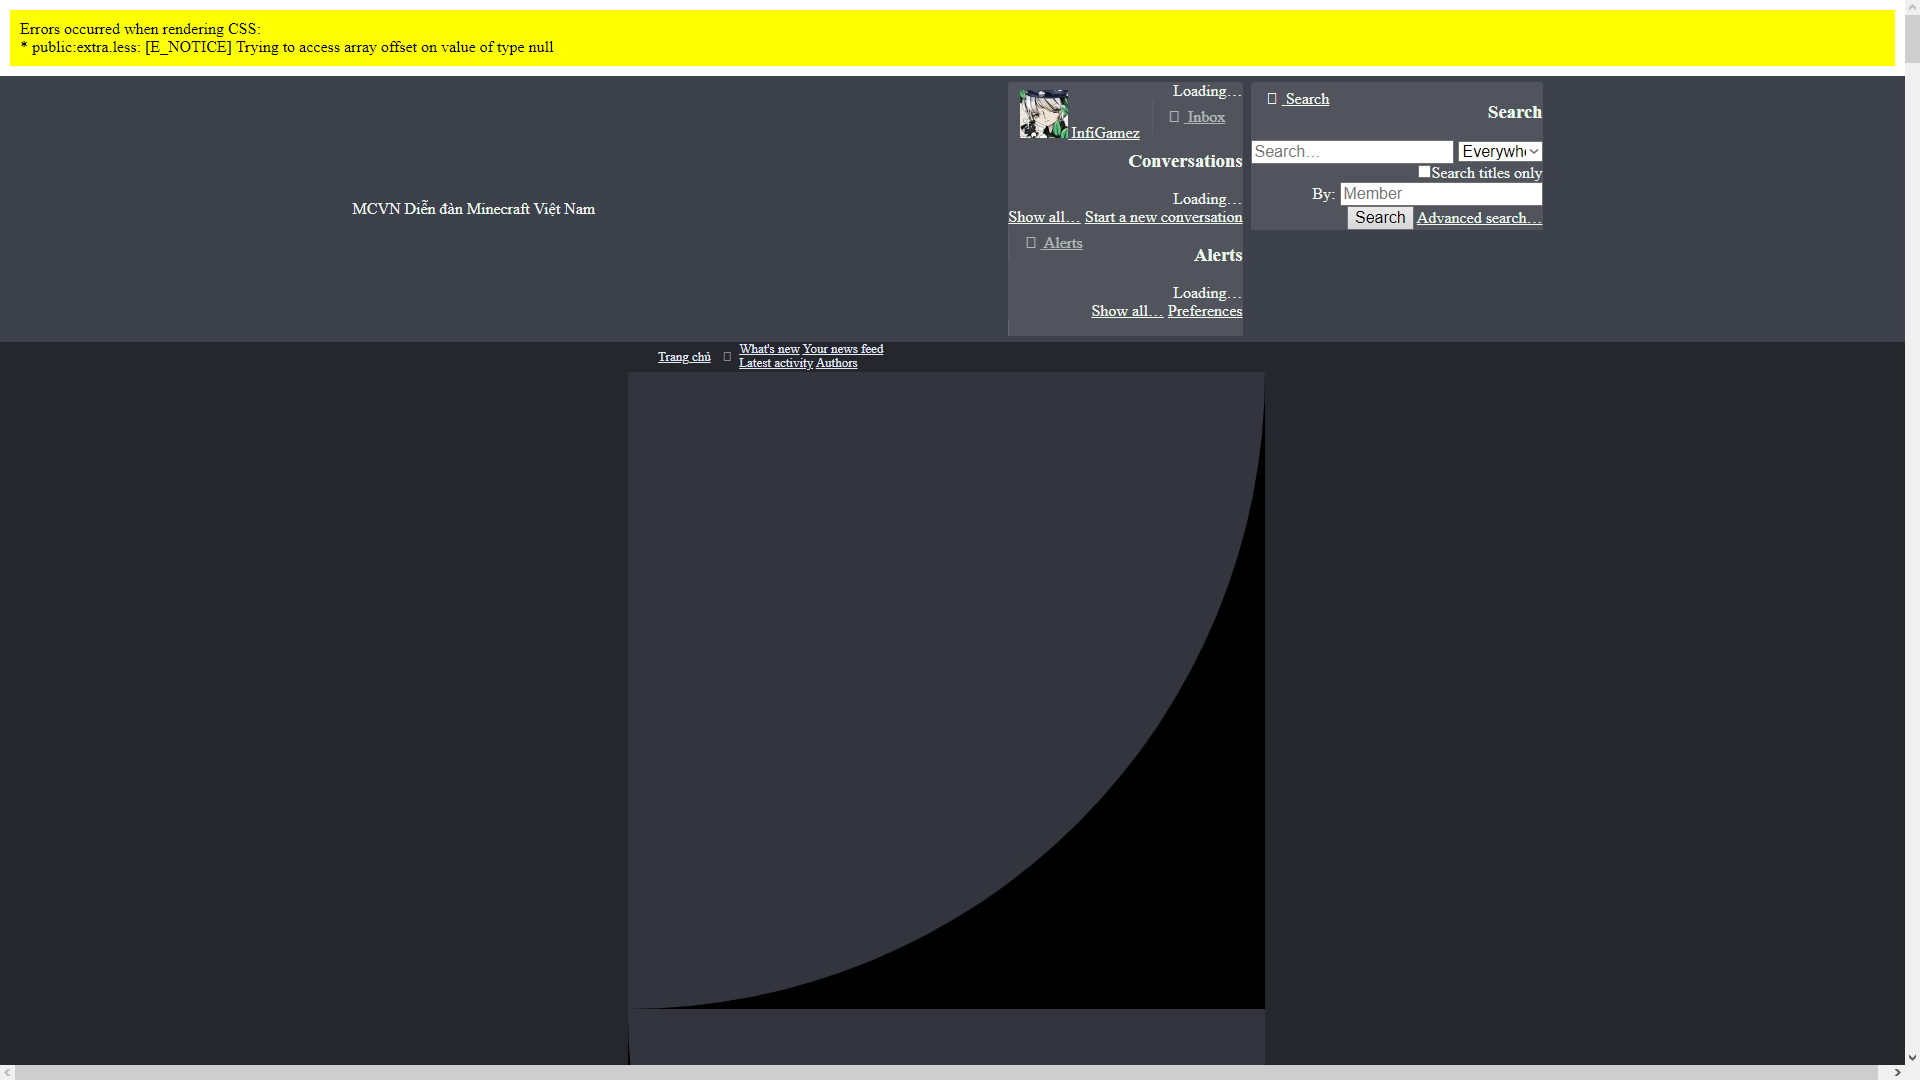Click Show all under Conversations

point(1043,217)
